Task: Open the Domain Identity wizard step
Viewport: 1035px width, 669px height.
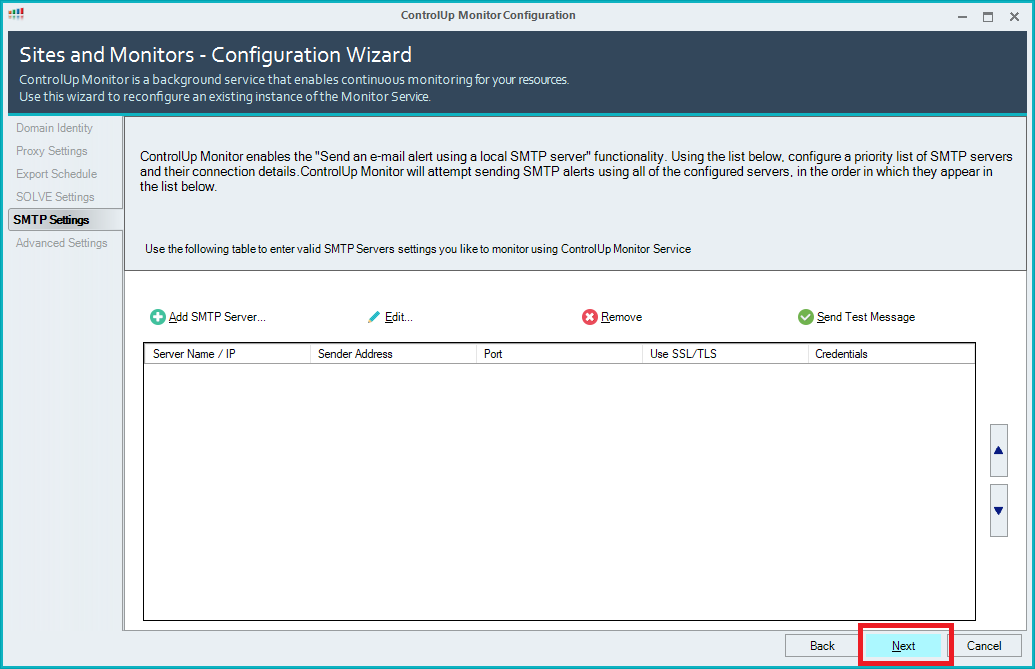Action: [x=54, y=128]
